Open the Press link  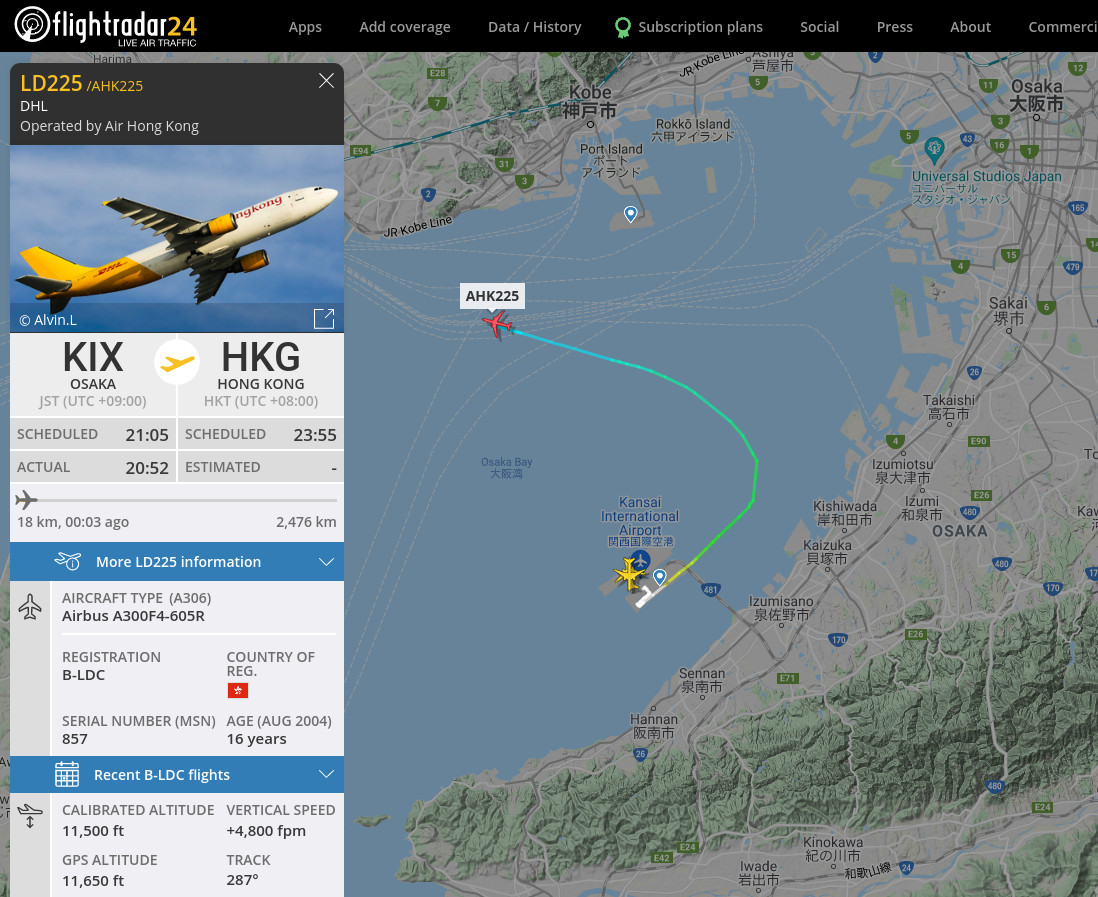click(894, 27)
